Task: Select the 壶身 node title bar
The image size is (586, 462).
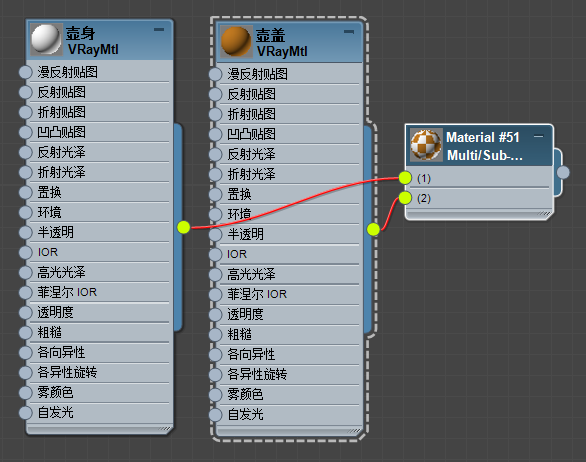Action: coord(100,40)
